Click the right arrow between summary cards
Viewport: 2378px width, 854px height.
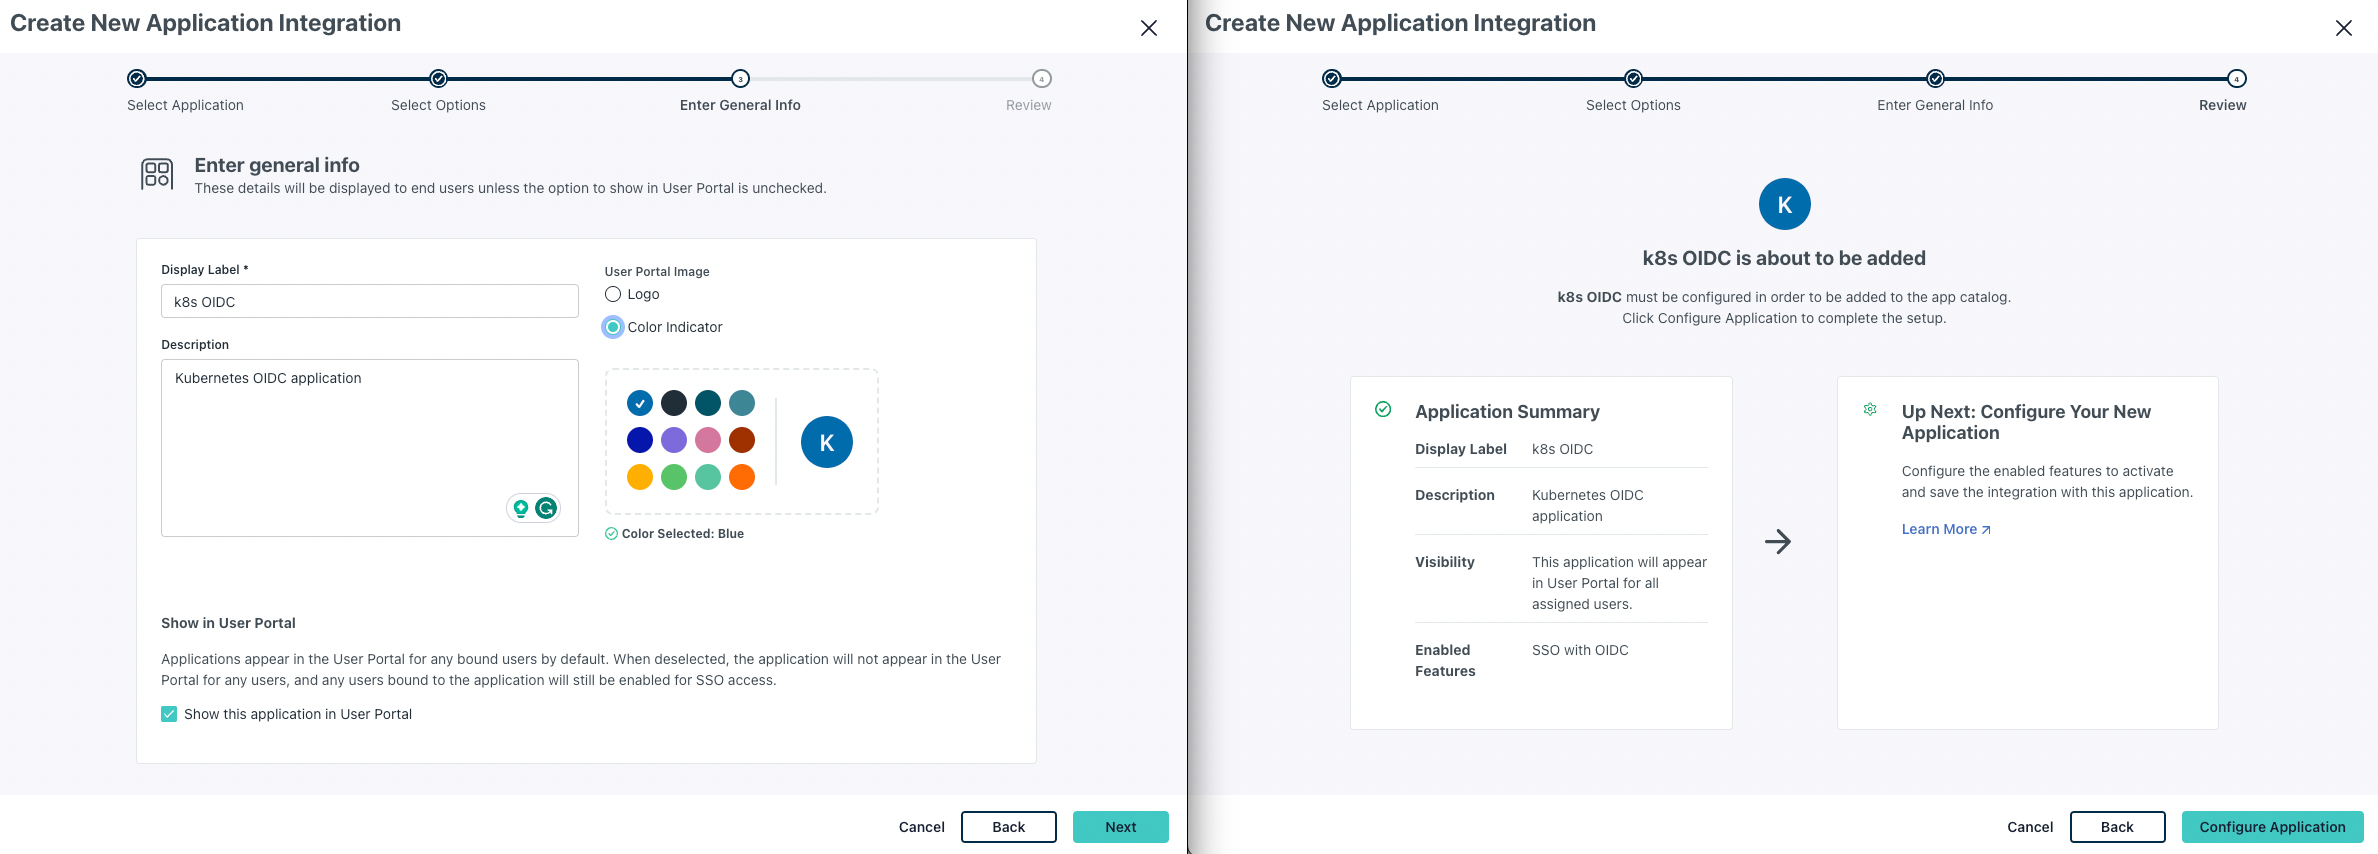pyautogui.click(x=1777, y=542)
